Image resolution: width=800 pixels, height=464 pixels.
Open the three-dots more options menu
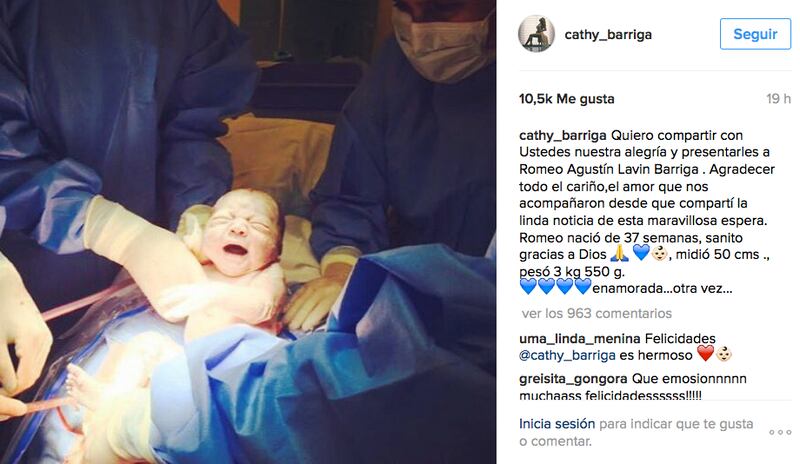tap(780, 432)
